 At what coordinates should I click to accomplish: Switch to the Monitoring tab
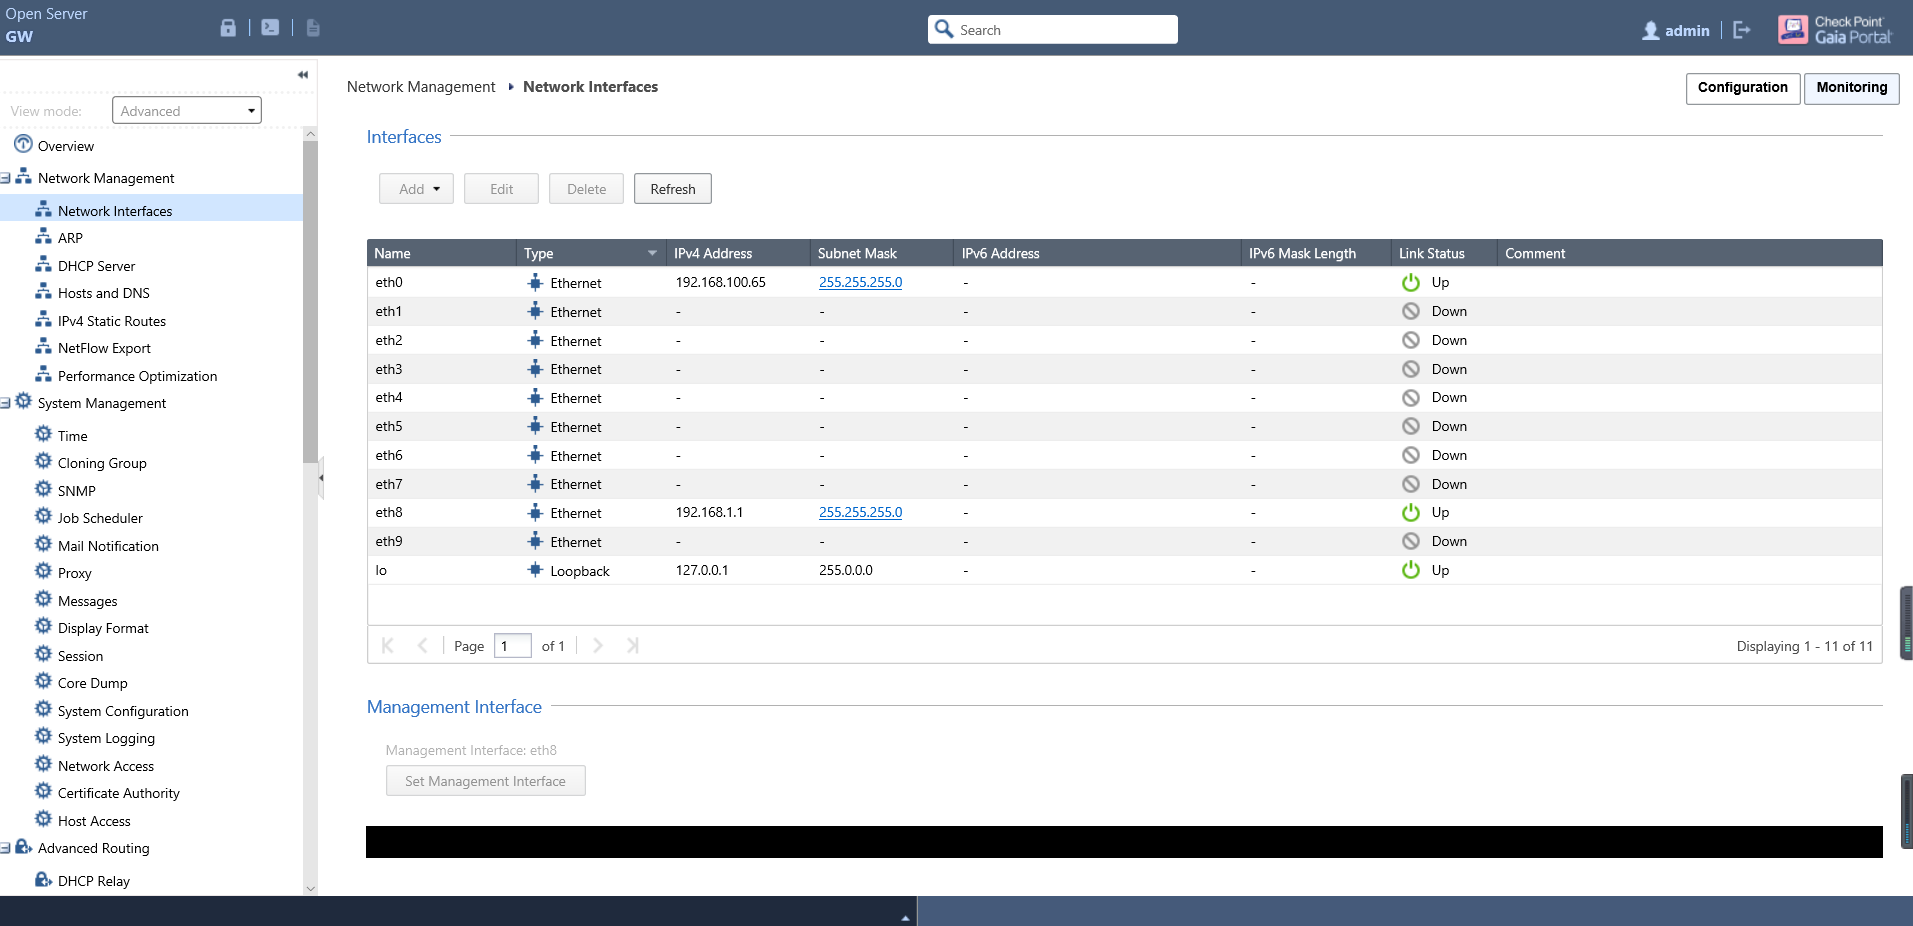click(1852, 88)
